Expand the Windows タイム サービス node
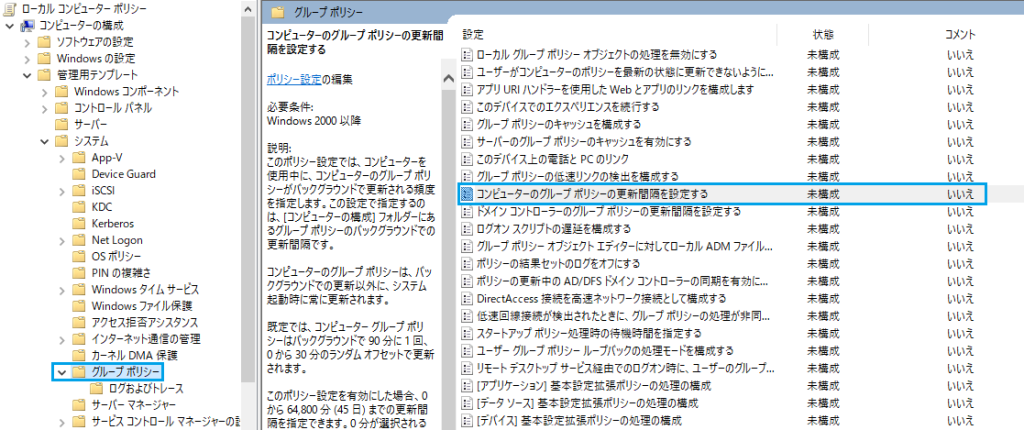 (x=62, y=289)
